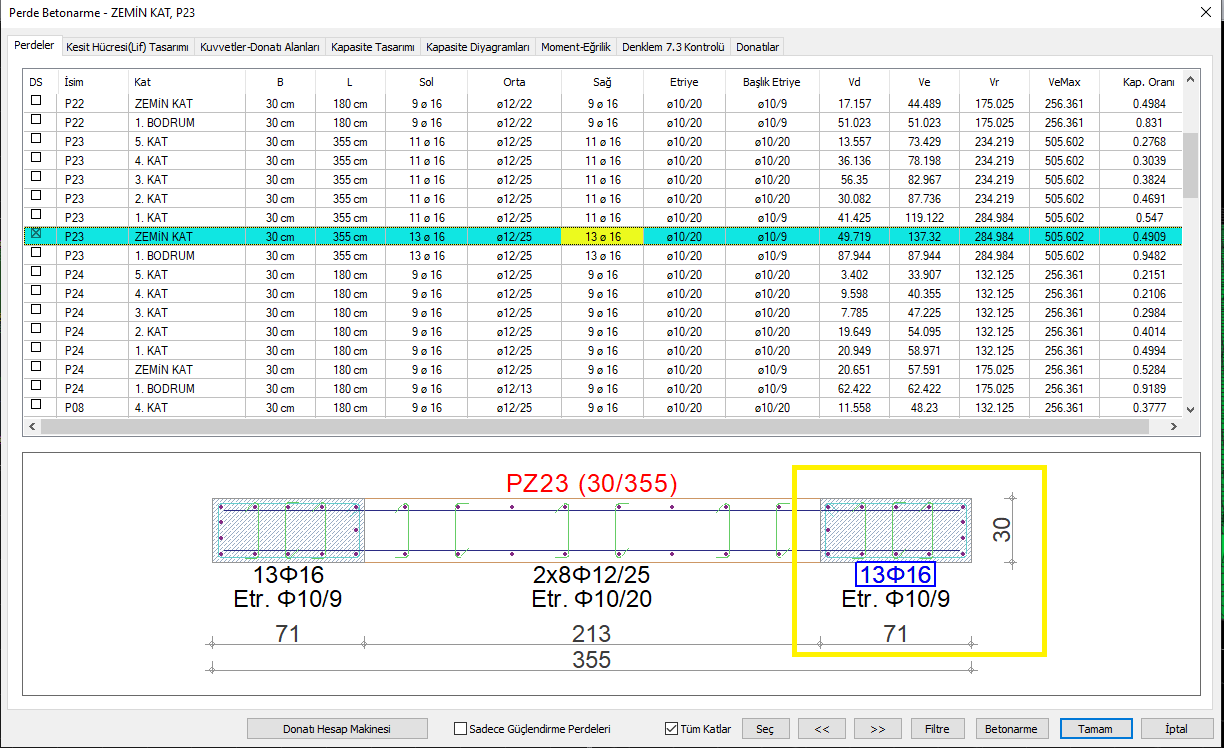Click the Kap. Oranı value 0.831

coord(1150,123)
